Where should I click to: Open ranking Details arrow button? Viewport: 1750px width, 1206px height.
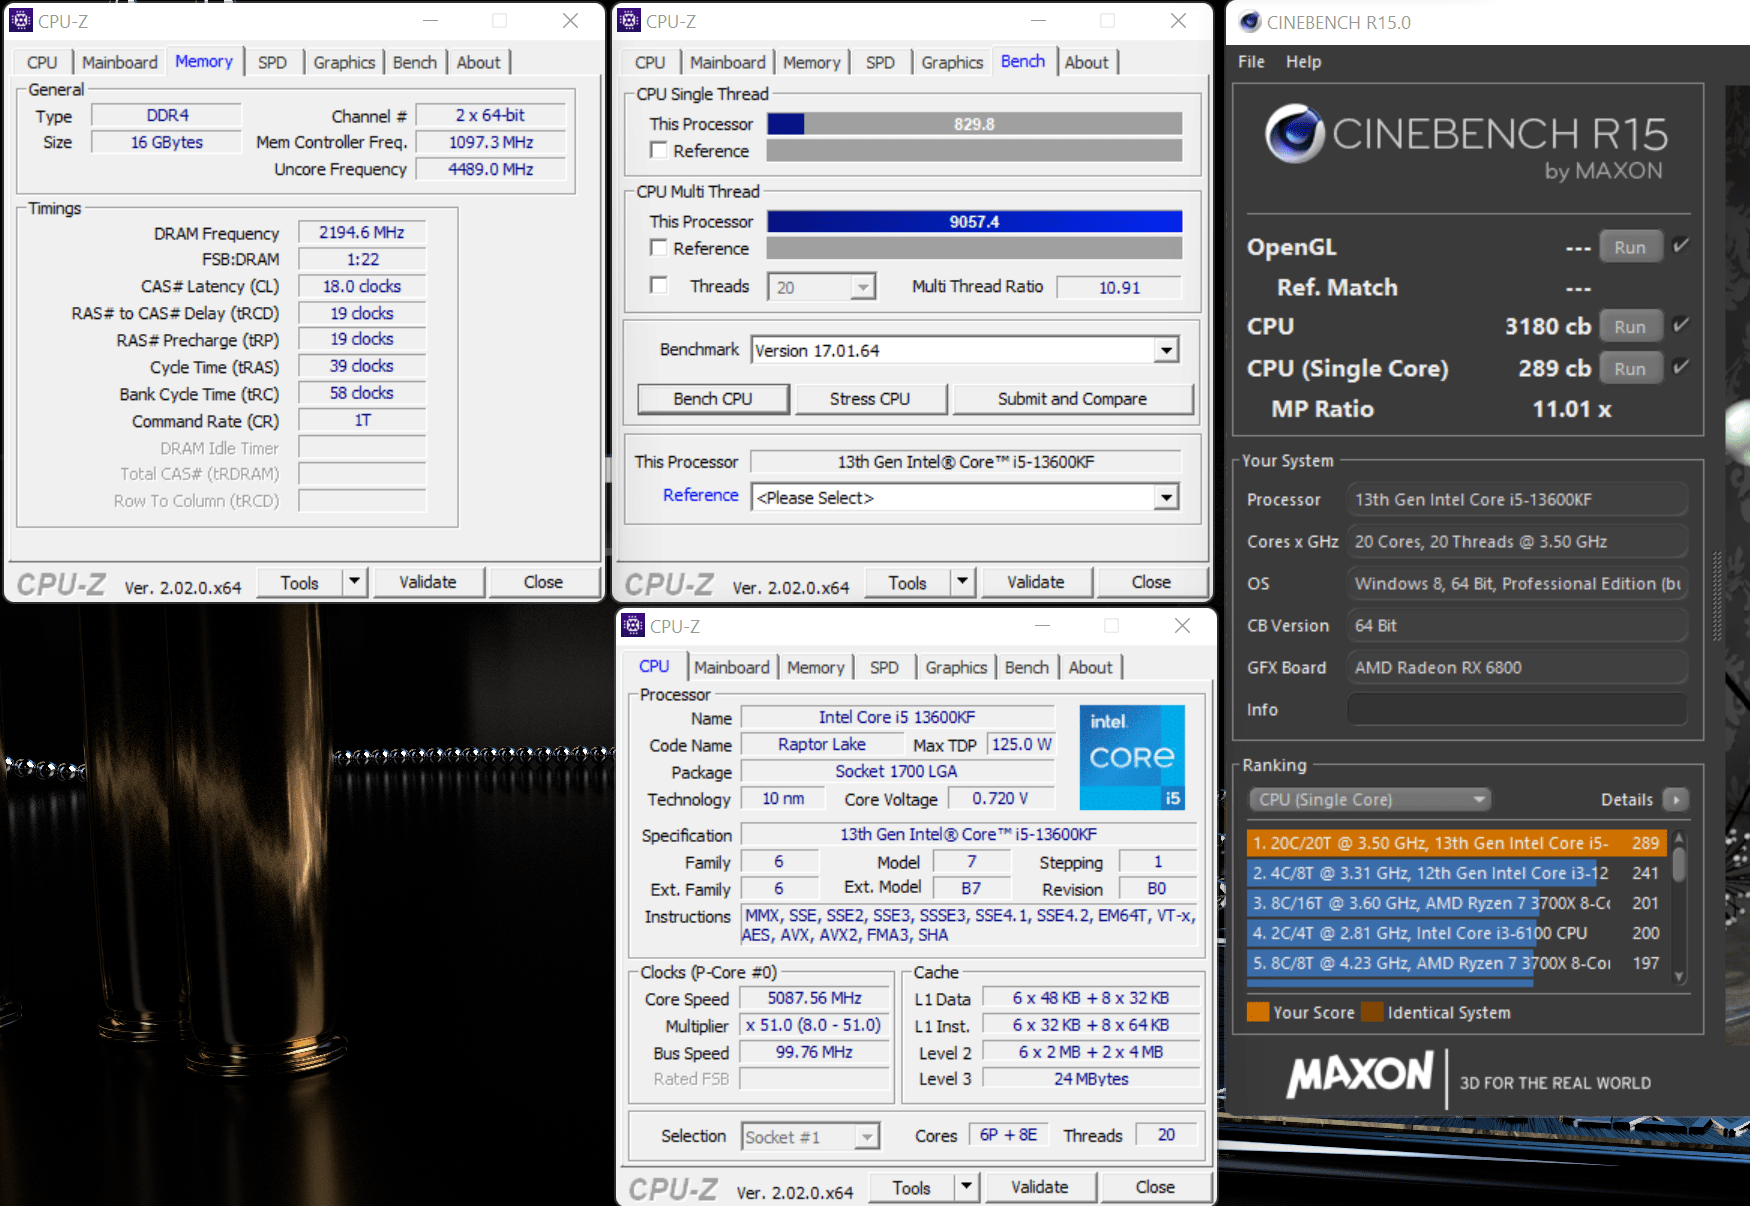(1676, 799)
